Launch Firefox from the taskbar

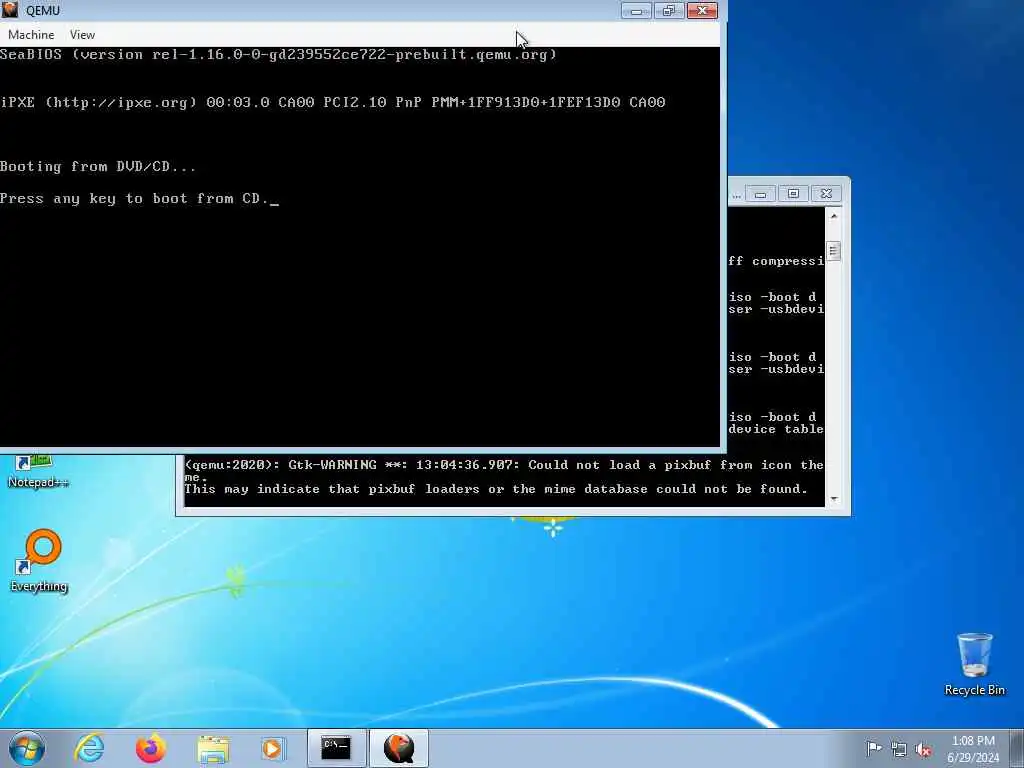pos(151,748)
